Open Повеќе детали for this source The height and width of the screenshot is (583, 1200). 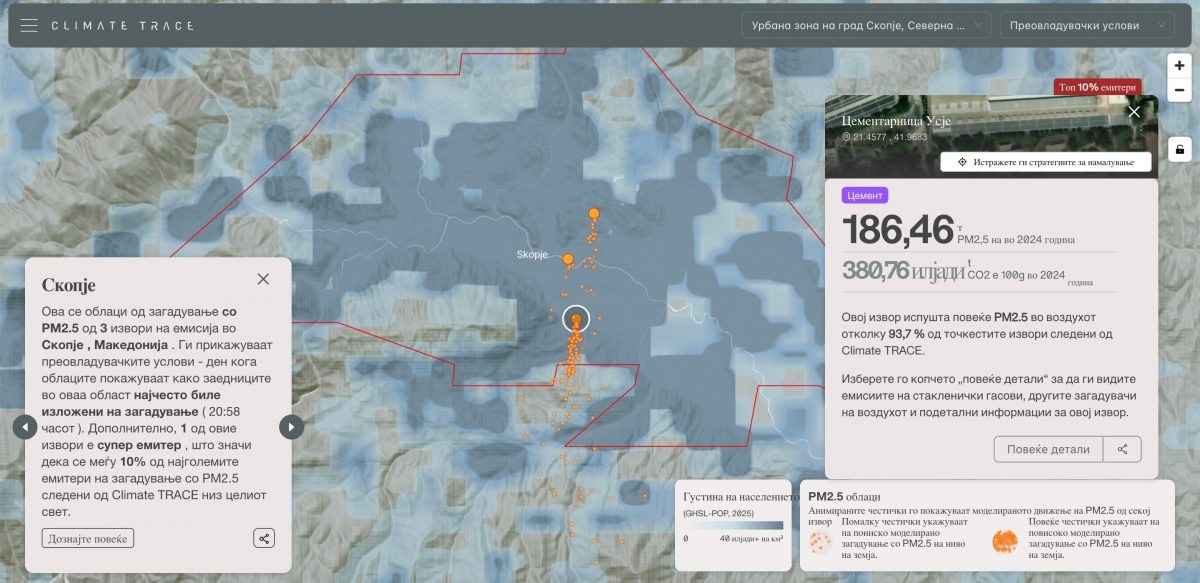pyautogui.click(x=1048, y=449)
